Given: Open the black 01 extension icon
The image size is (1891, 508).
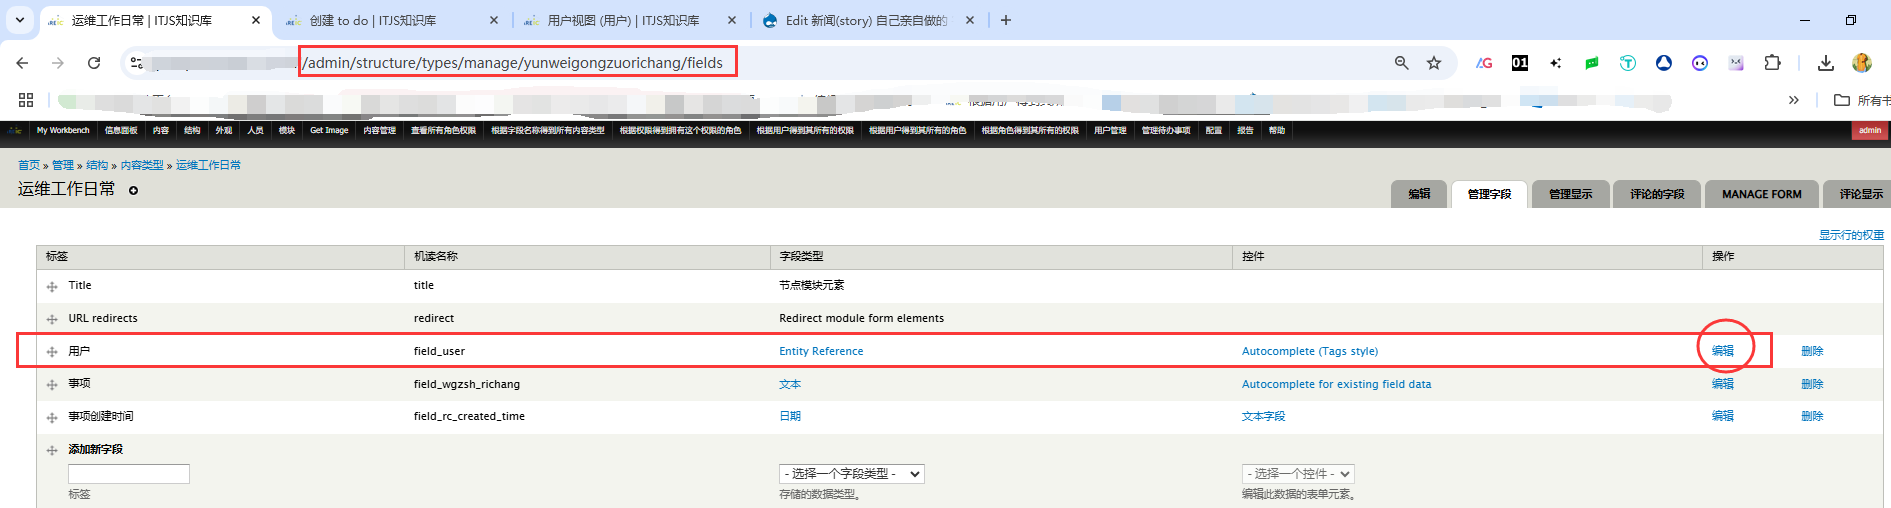Looking at the screenshot, I should point(1520,63).
